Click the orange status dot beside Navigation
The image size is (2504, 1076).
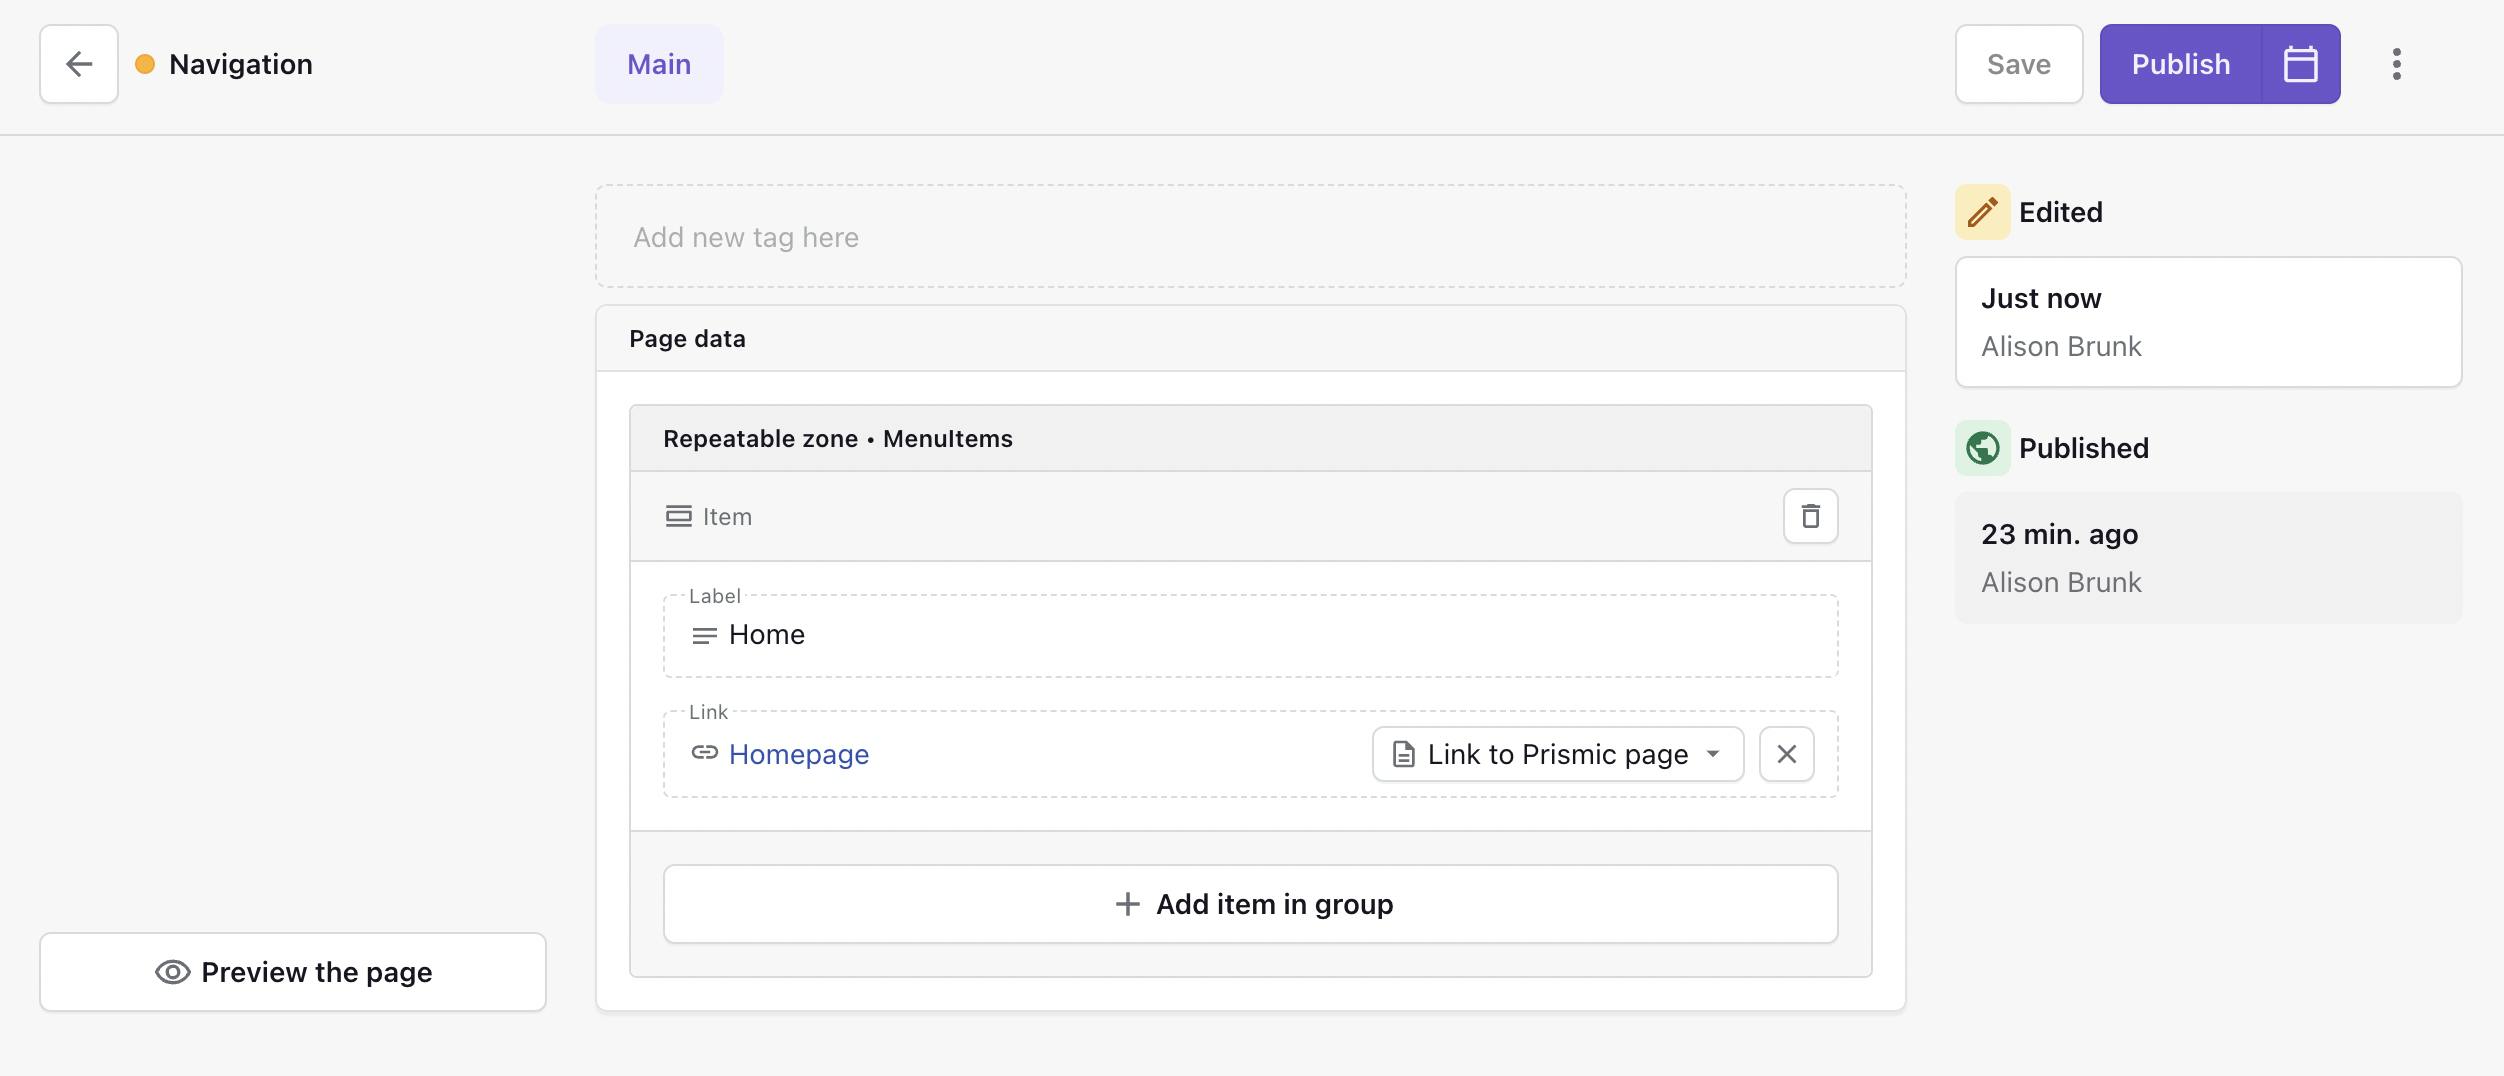144,63
